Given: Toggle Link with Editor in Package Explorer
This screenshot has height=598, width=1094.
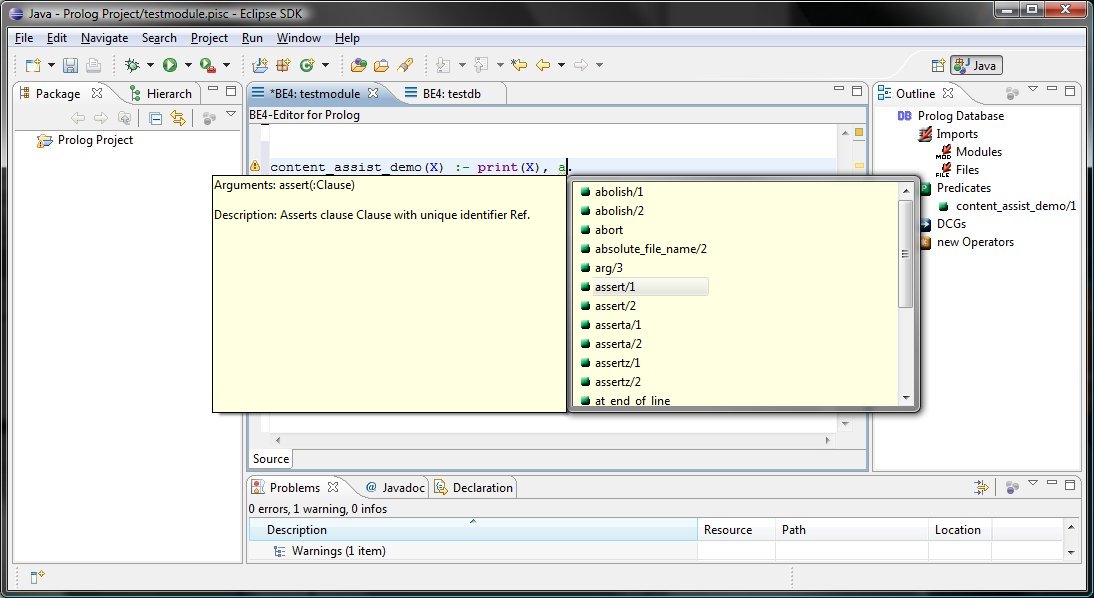Looking at the screenshot, I should (178, 118).
